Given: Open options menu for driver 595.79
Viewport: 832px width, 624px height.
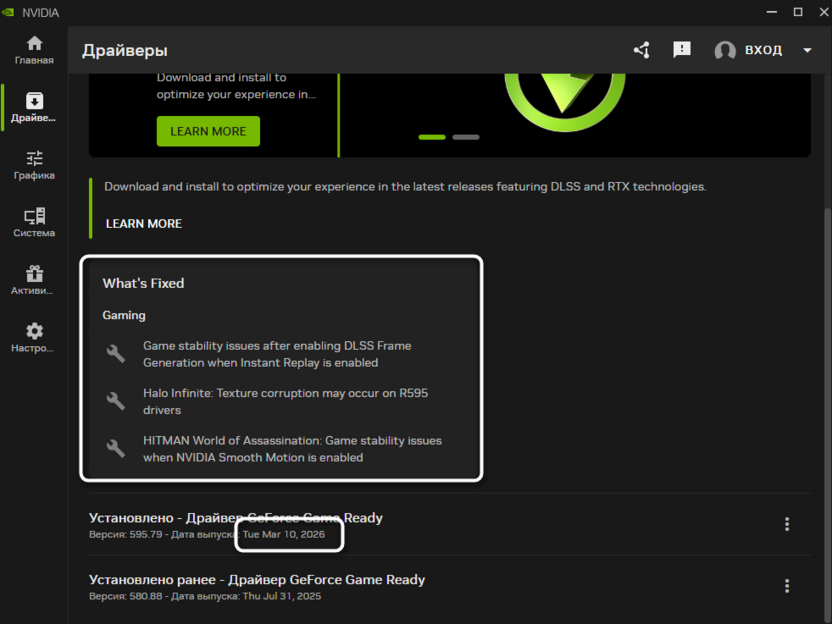Looking at the screenshot, I should coord(787,524).
